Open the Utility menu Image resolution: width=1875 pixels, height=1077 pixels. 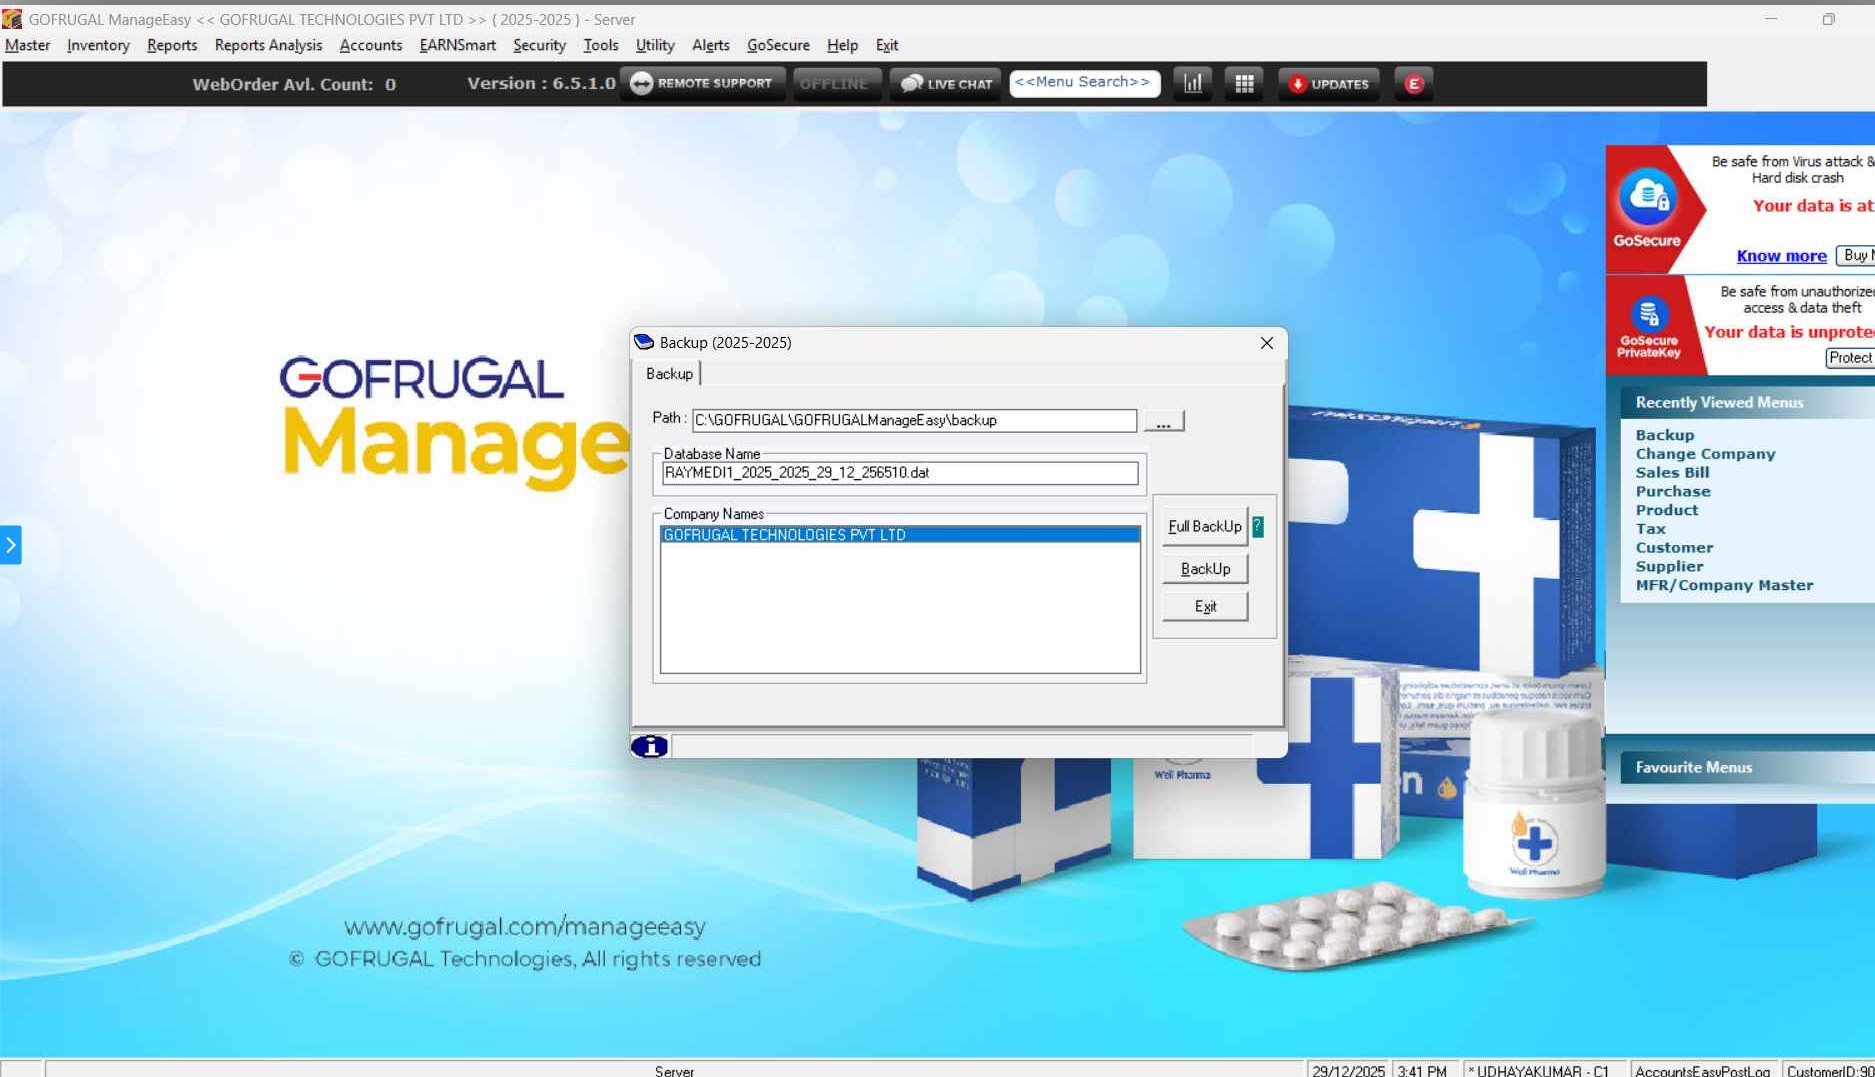655,45
